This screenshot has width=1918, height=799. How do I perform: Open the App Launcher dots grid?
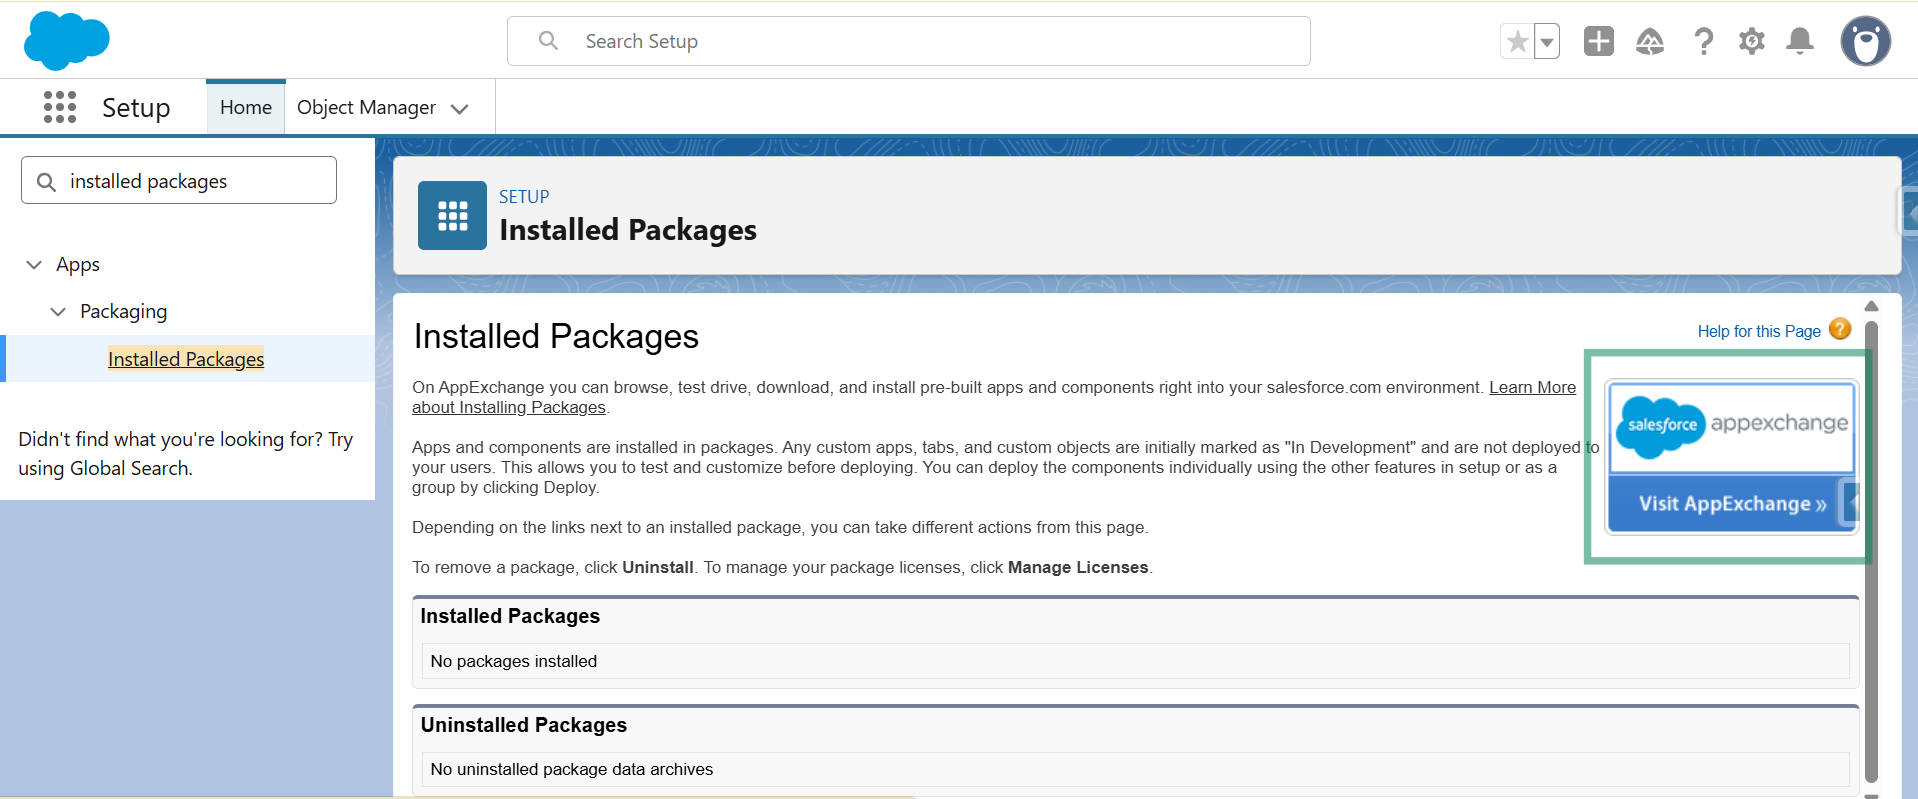(x=60, y=107)
